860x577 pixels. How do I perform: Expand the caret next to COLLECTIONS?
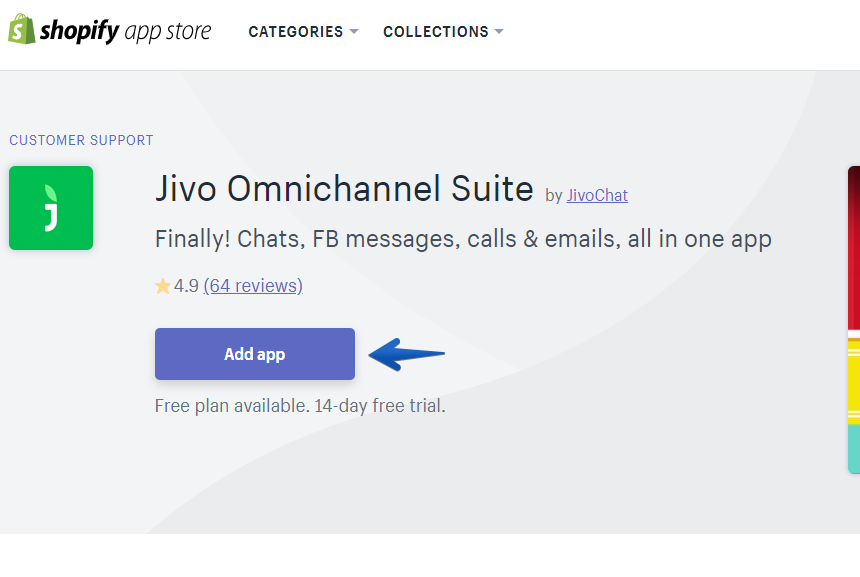pyautogui.click(x=499, y=32)
